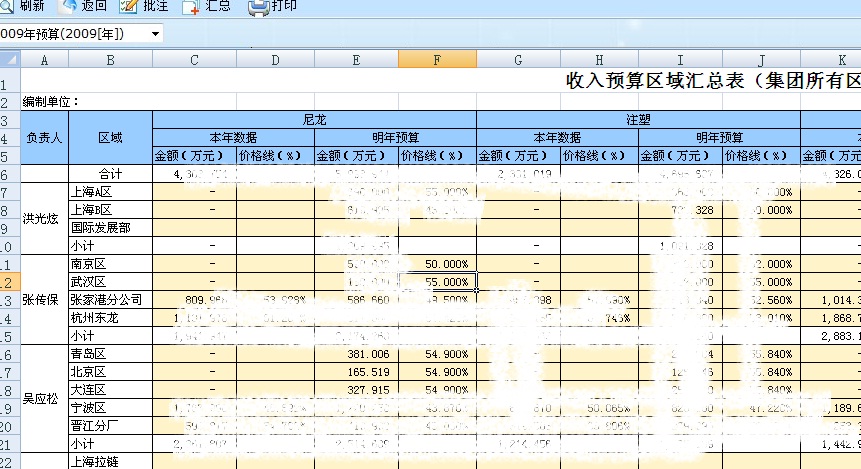Viewport: 861px width, 469px height.
Task: Select row 6 header
Action: click(10, 174)
